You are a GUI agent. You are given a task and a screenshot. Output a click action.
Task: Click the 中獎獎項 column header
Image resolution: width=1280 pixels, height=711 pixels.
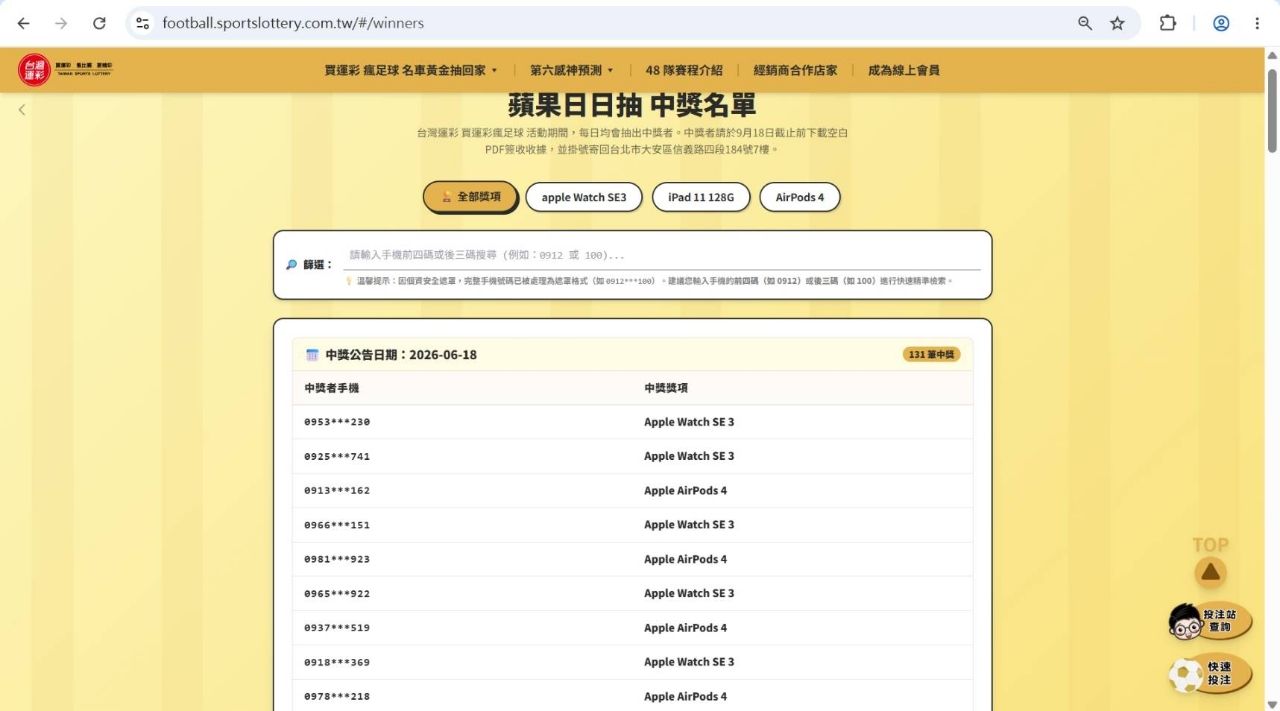[666, 388]
